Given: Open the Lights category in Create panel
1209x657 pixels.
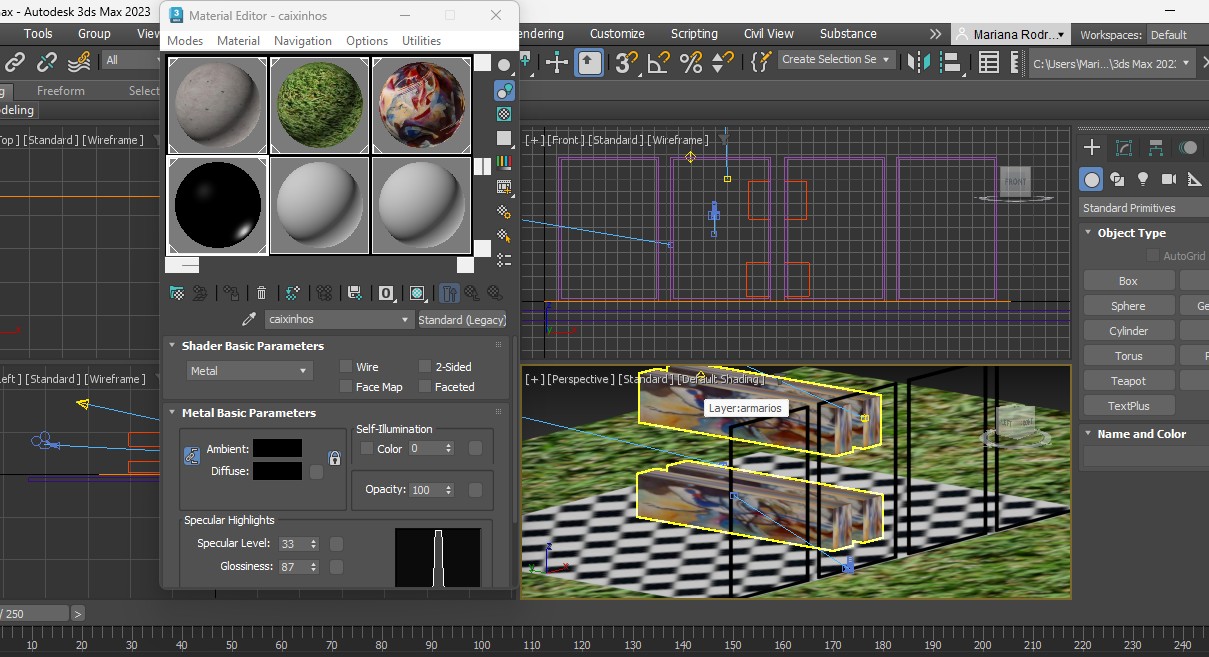Looking at the screenshot, I should click(1143, 179).
